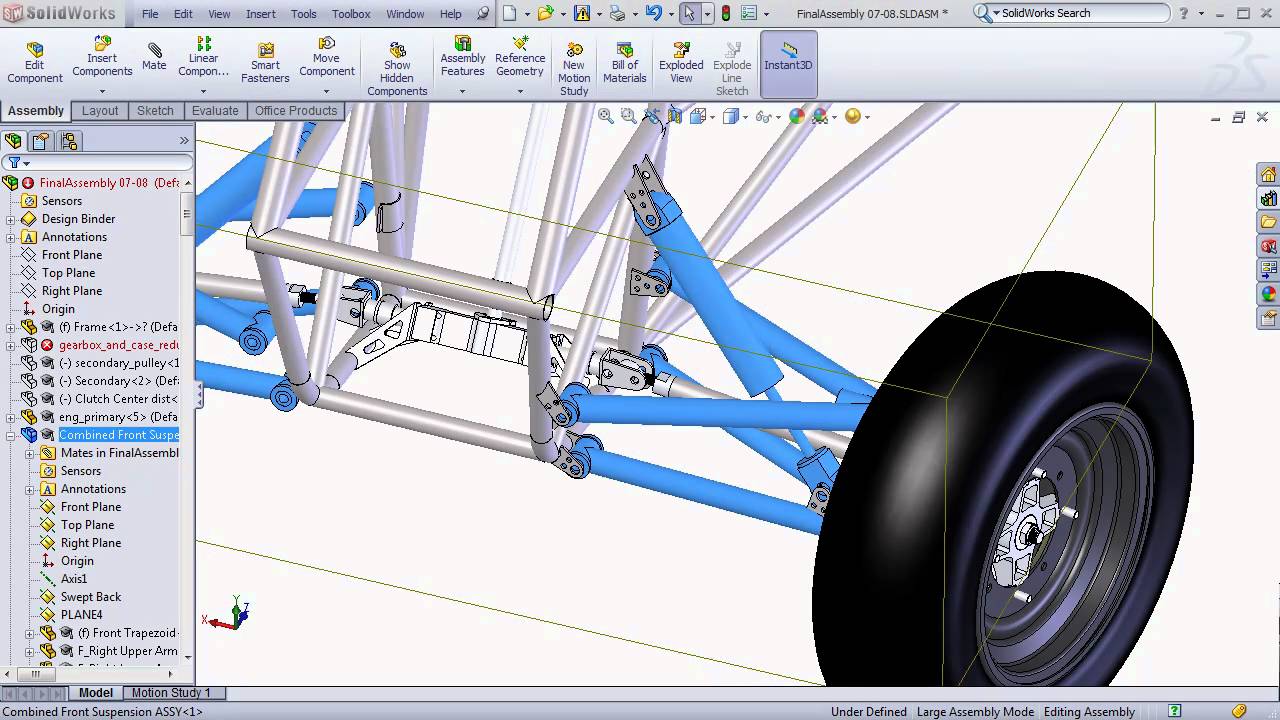This screenshot has width=1280, height=720.
Task: Open the Insert menu
Action: point(261,14)
